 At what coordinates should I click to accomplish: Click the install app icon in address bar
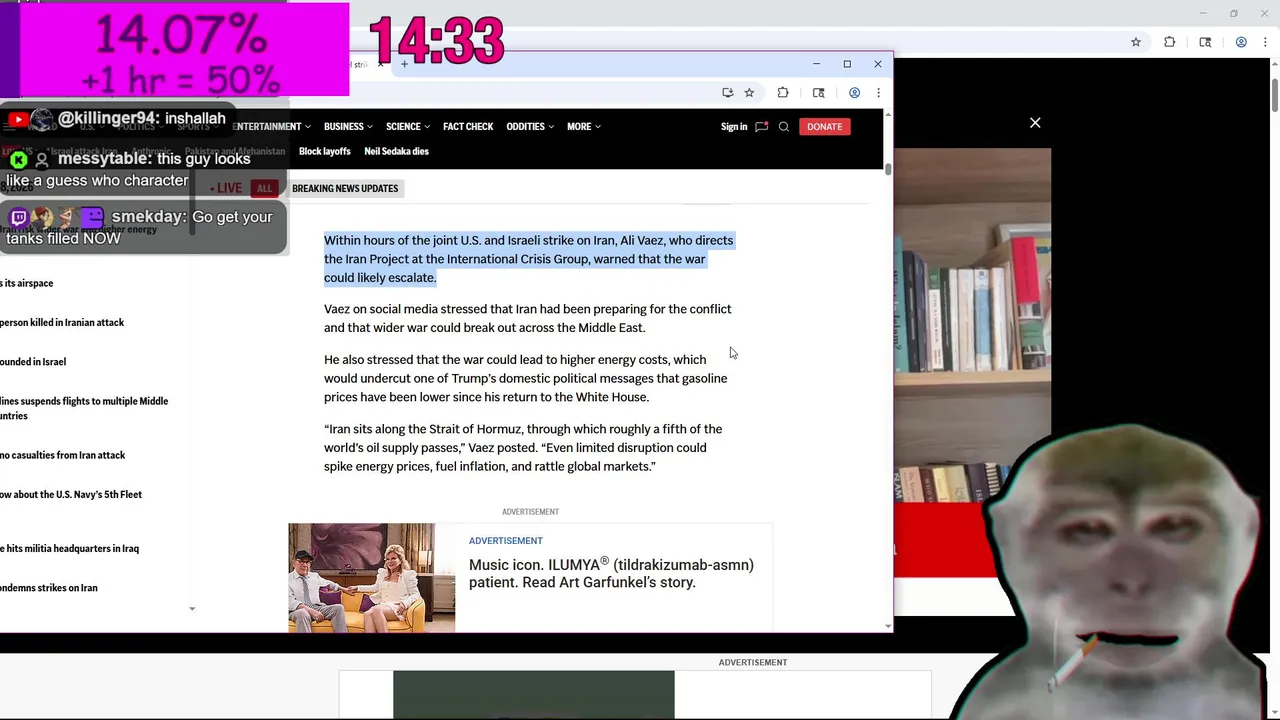pyautogui.click(x=728, y=93)
